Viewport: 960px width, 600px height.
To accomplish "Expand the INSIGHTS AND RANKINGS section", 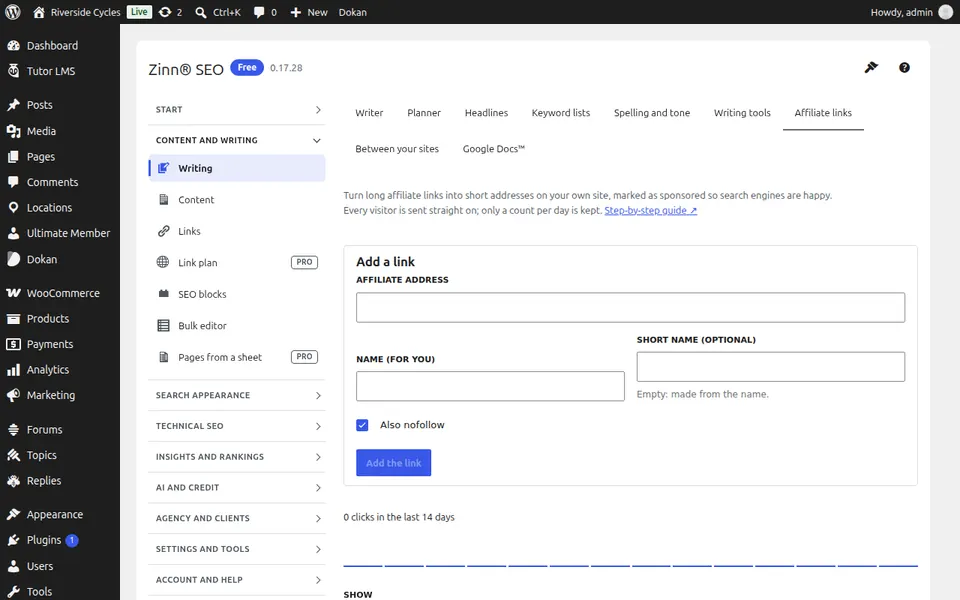I will (x=236, y=457).
